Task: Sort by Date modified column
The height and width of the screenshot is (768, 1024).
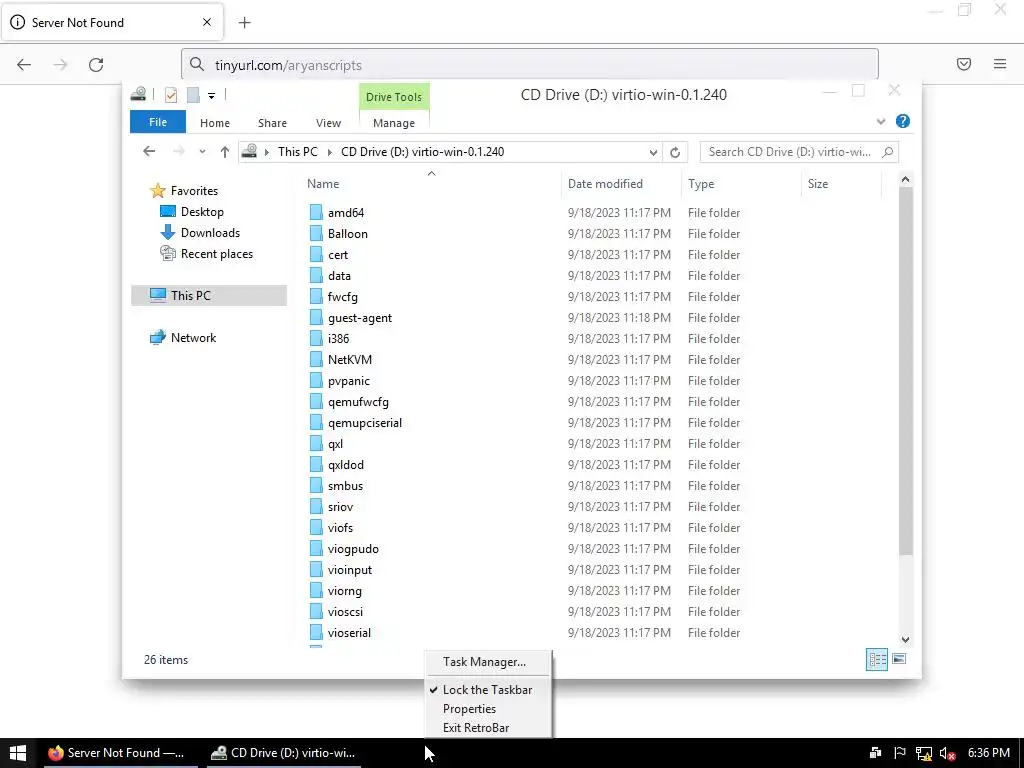Action: click(x=605, y=184)
